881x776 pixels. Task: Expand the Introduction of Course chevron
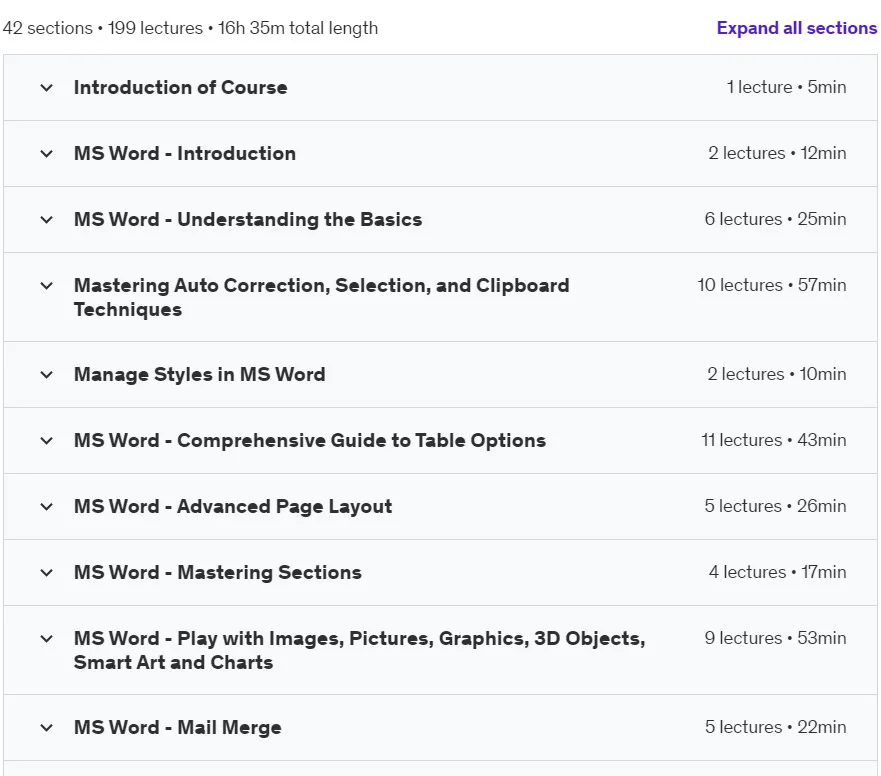[47, 88]
